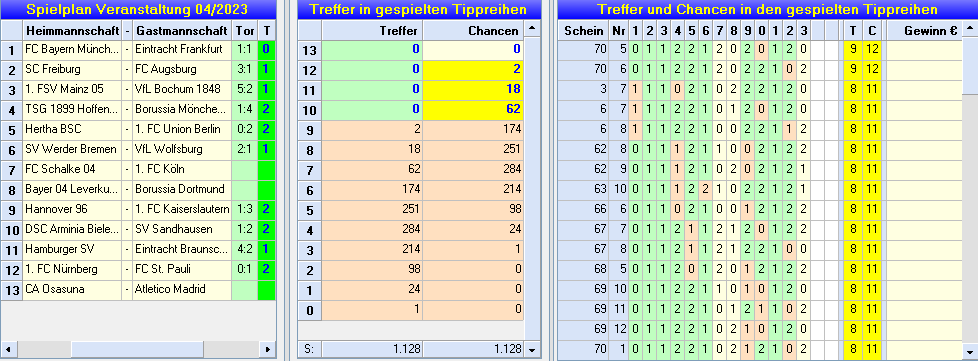Screen dimensions: 978x361
Task: Click Eintracht Braunschweig cell
Action: 182,249
